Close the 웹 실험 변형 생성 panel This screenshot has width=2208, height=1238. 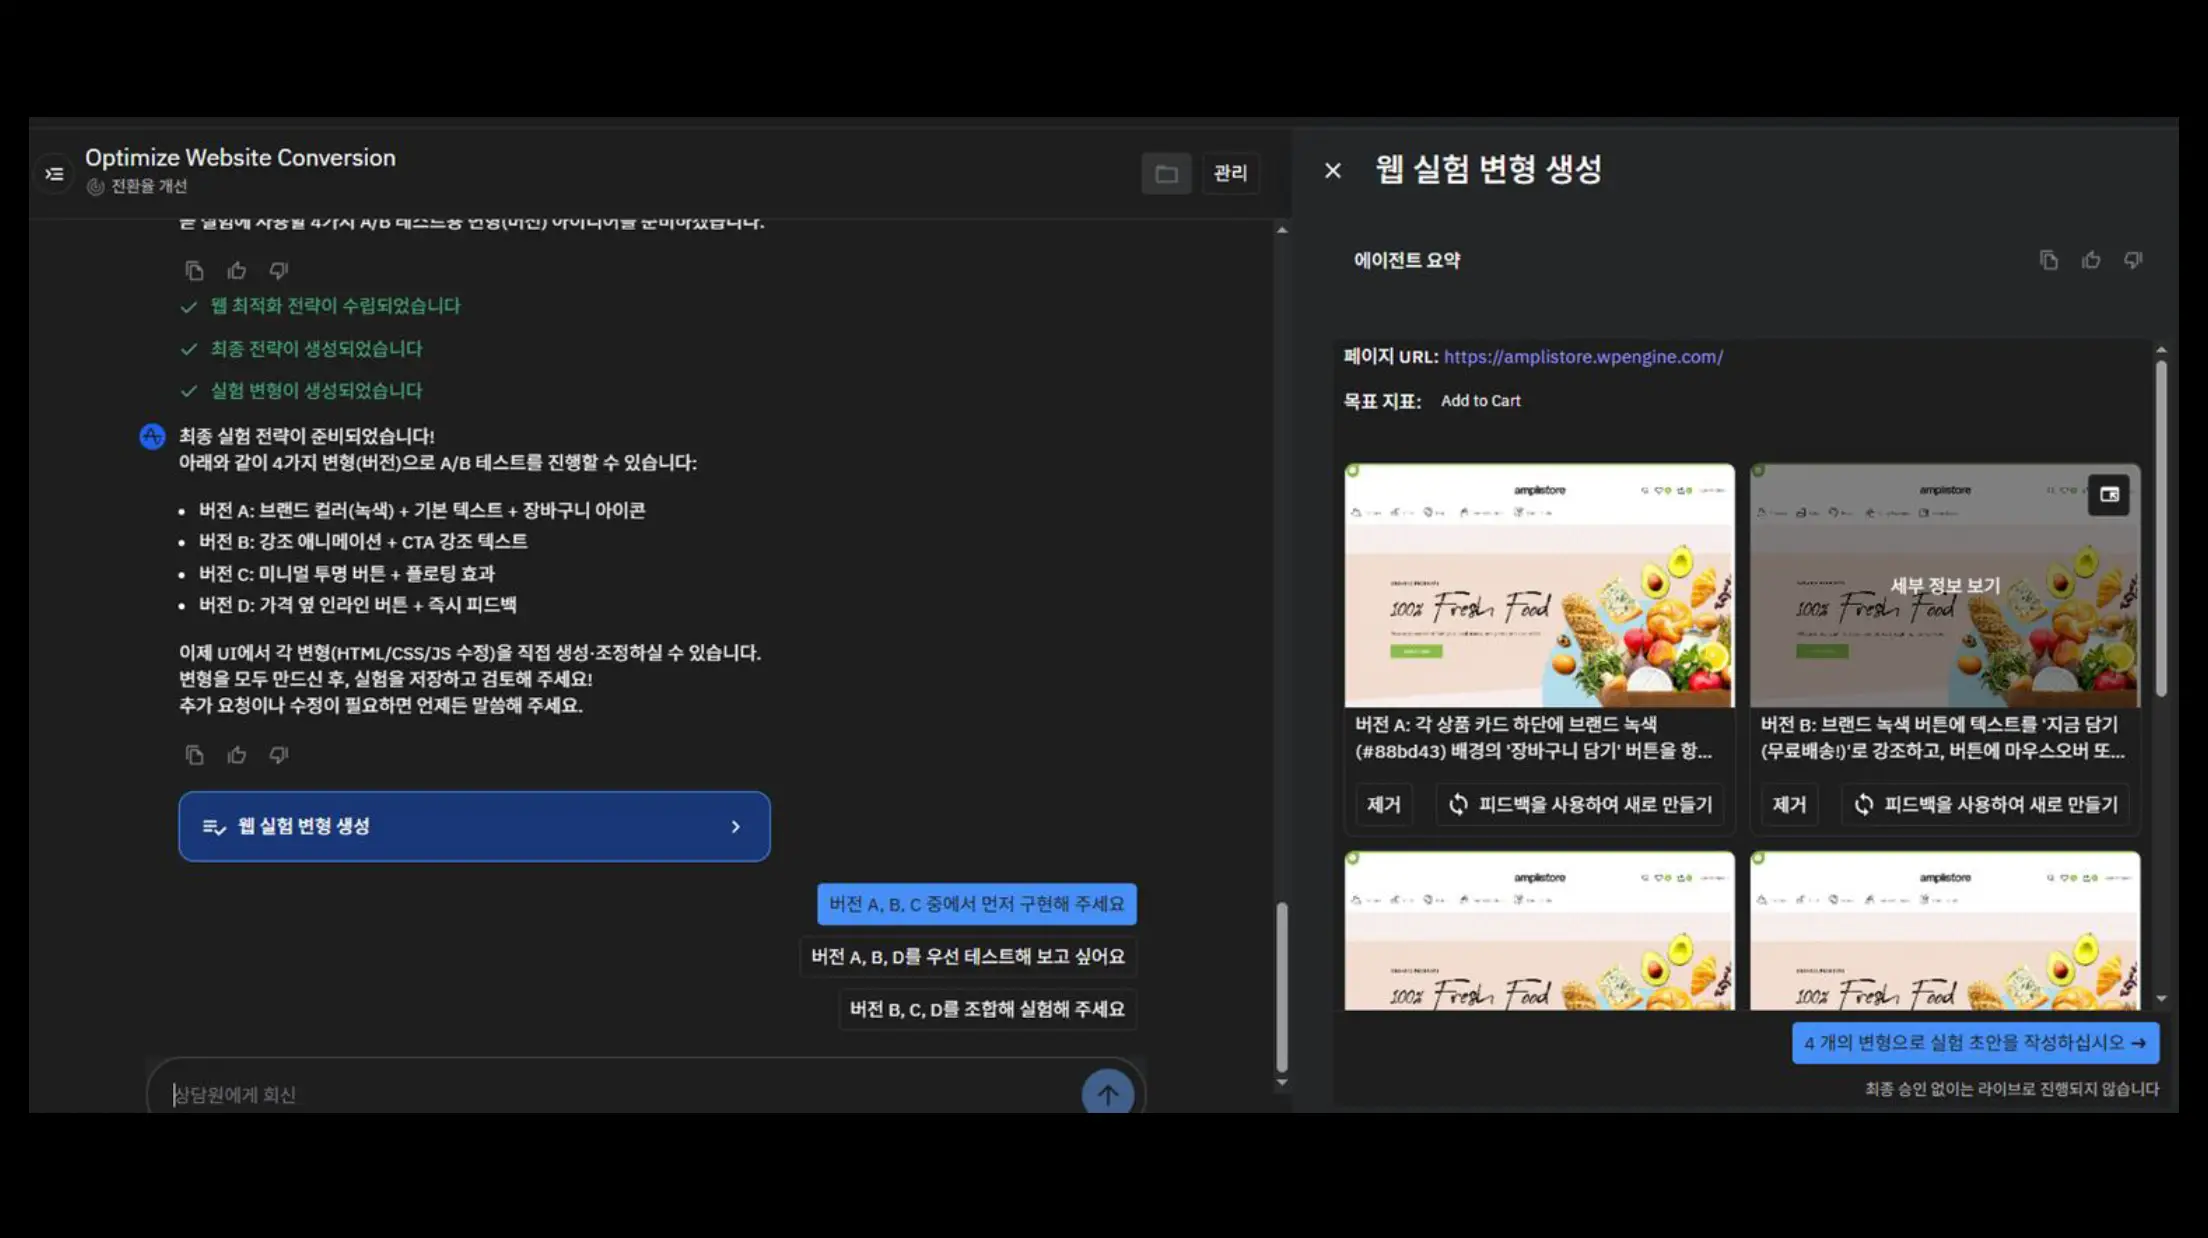click(x=1333, y=171)
